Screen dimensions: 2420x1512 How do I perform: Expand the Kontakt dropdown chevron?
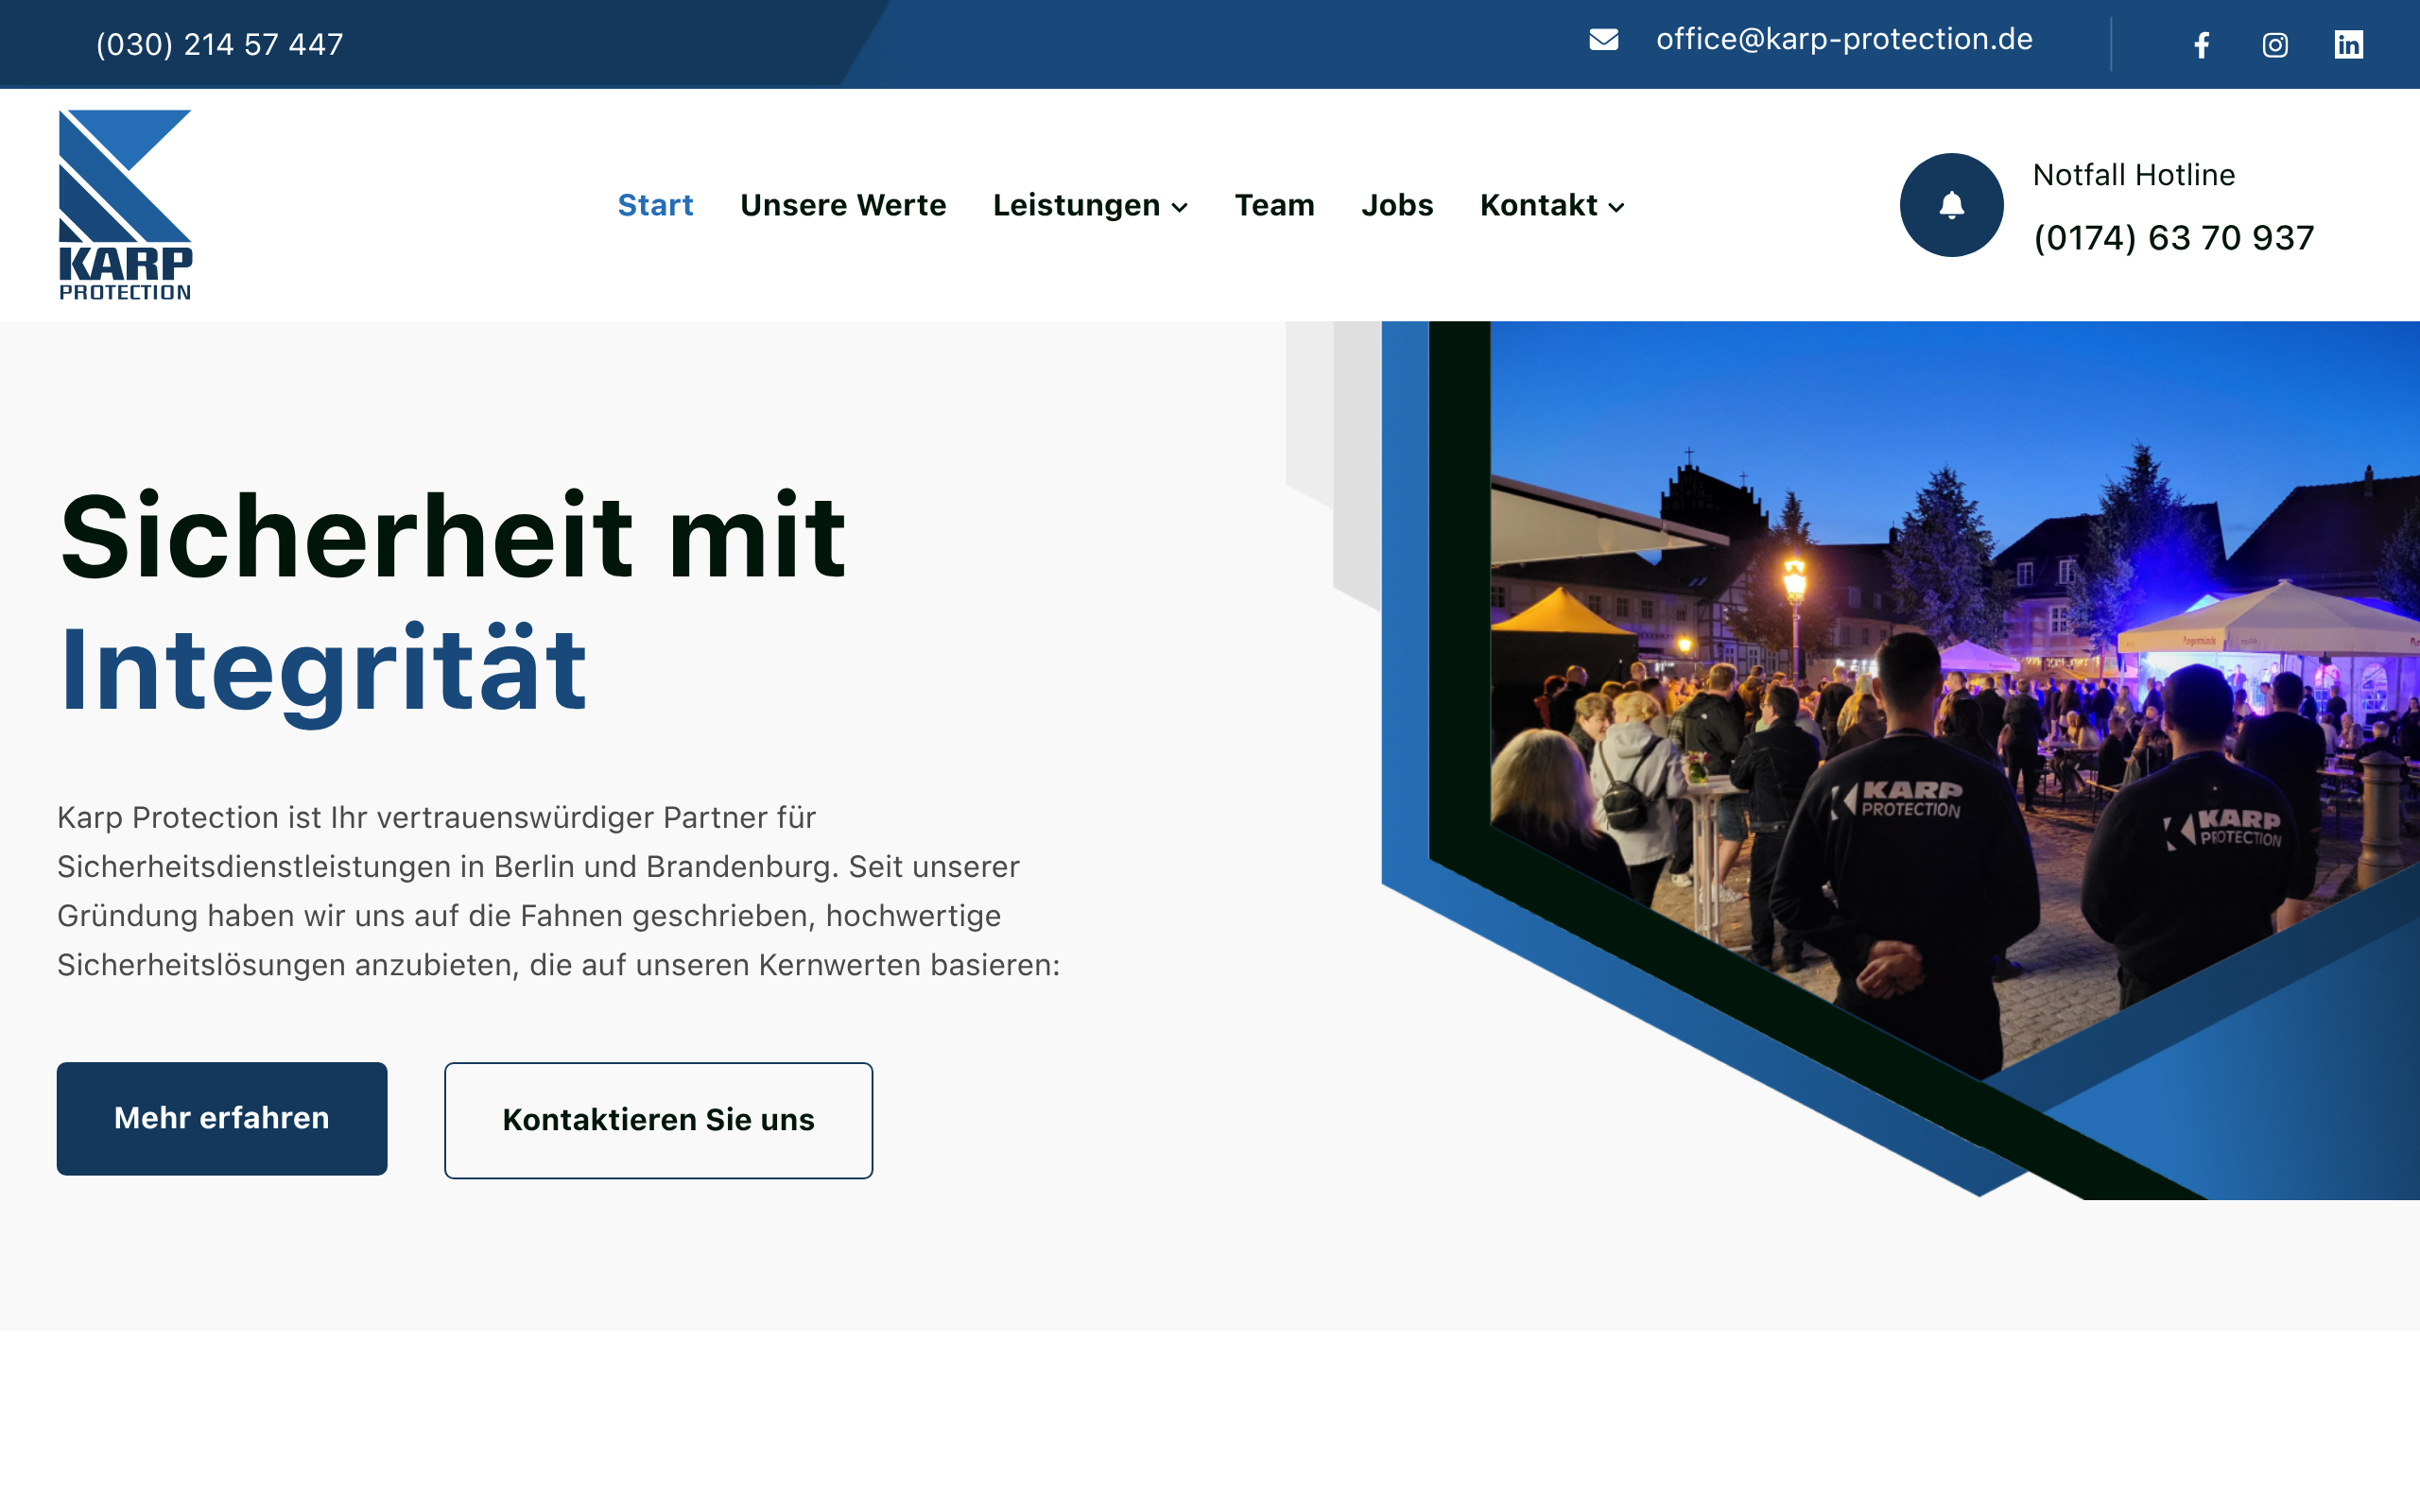click(x=1617, y=207)
